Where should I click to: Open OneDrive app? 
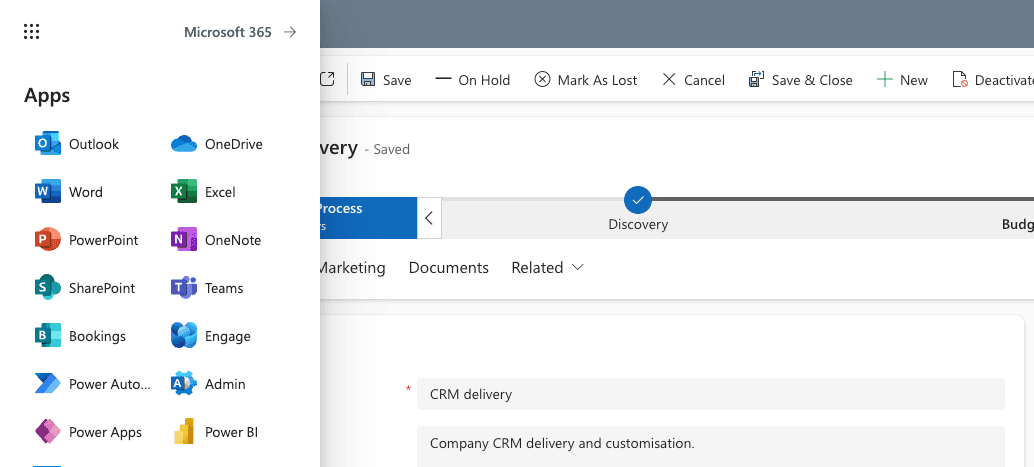click(x=216, y=144)
